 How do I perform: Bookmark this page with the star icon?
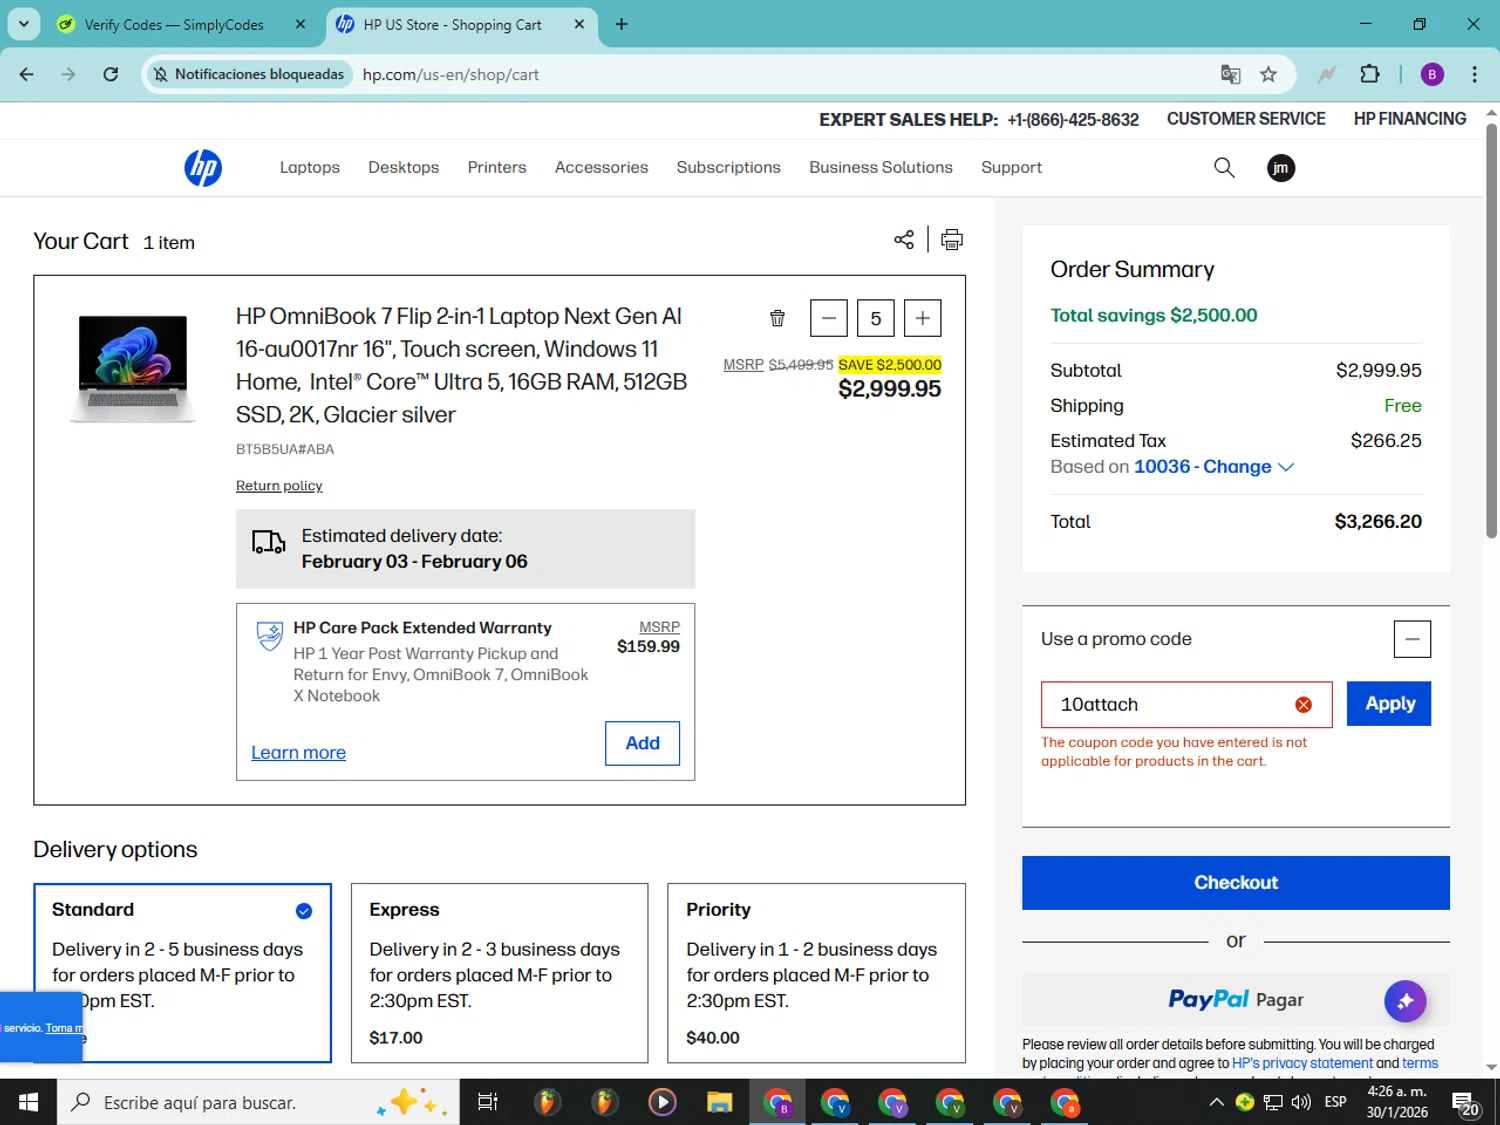click(x=1268, y=74)
